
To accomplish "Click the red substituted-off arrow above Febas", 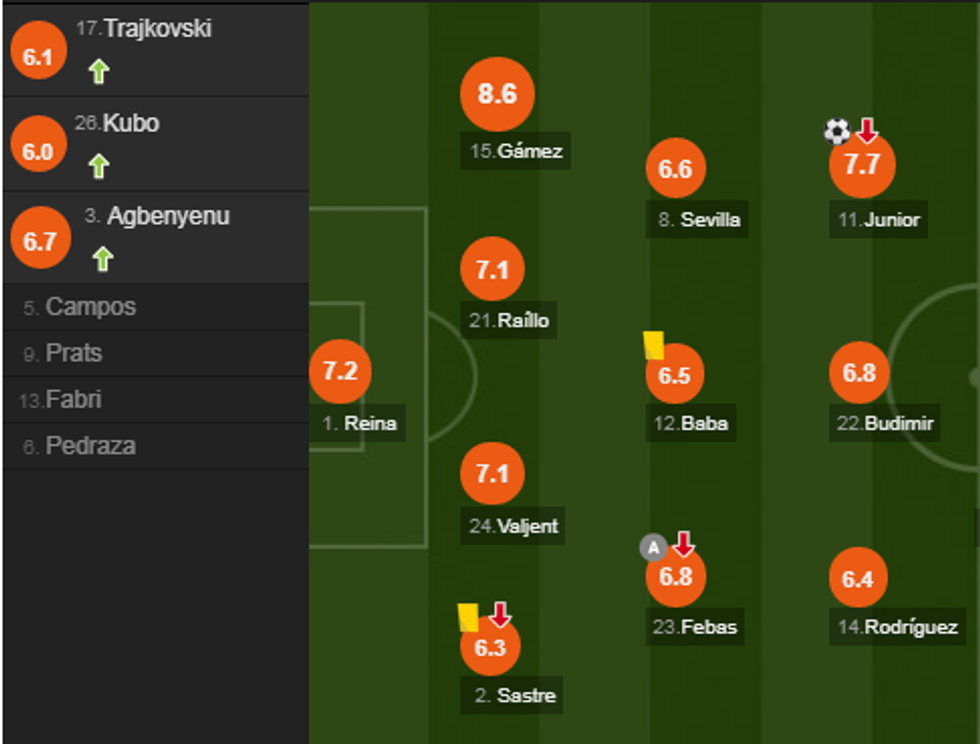I will (683, 545).
